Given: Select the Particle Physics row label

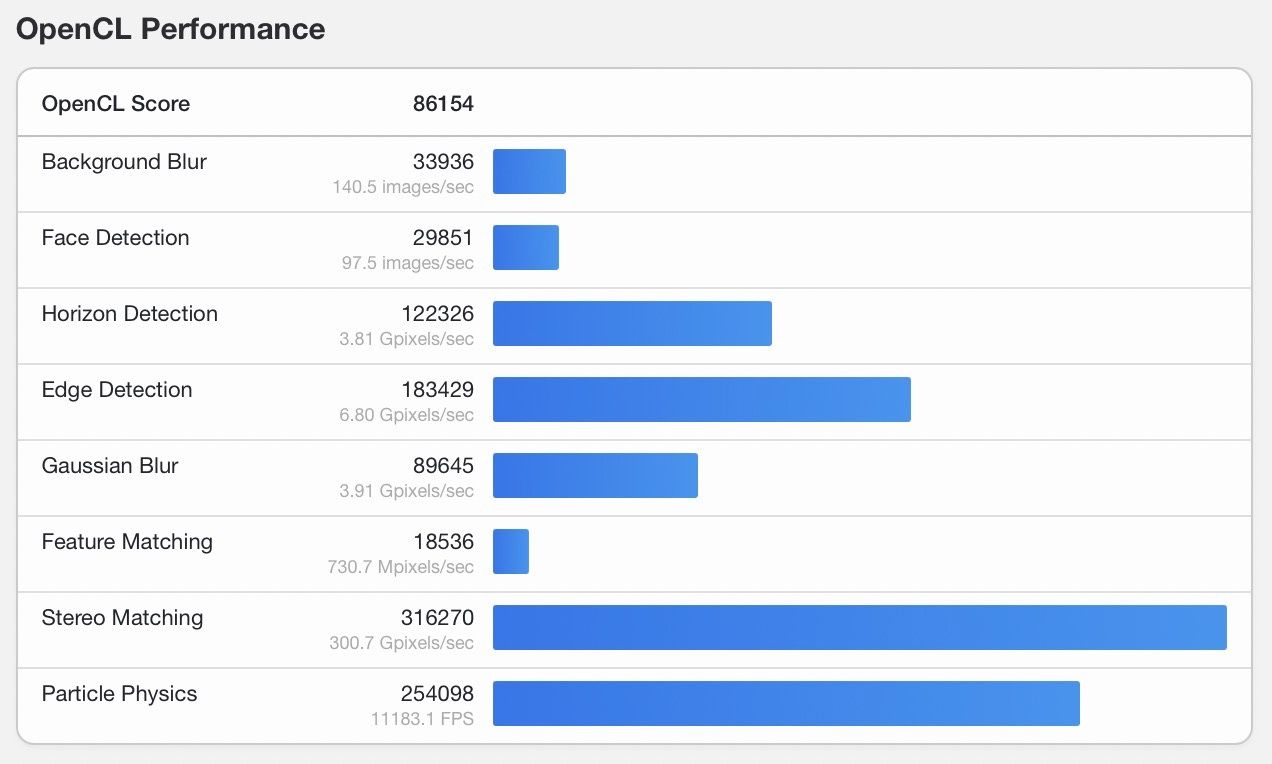Looking at the screenshot, I should point(119,694).
